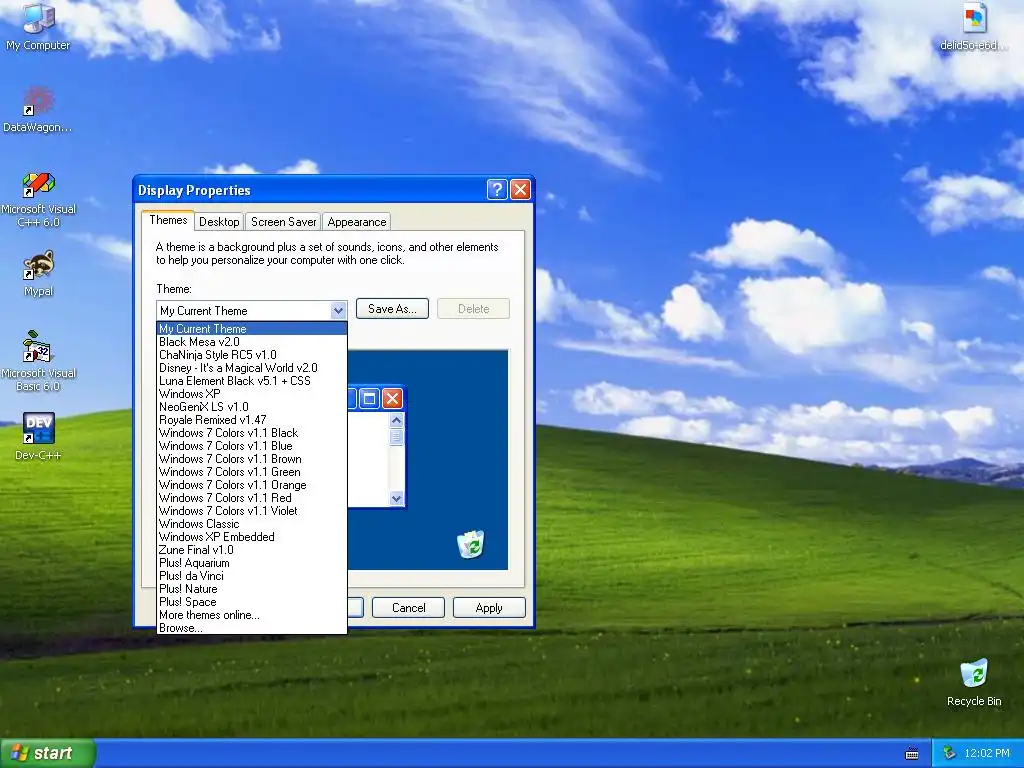Select the delid5o file icon on the desktop
The width and height of the screenshot is (1024, 768).
(974, 27)
